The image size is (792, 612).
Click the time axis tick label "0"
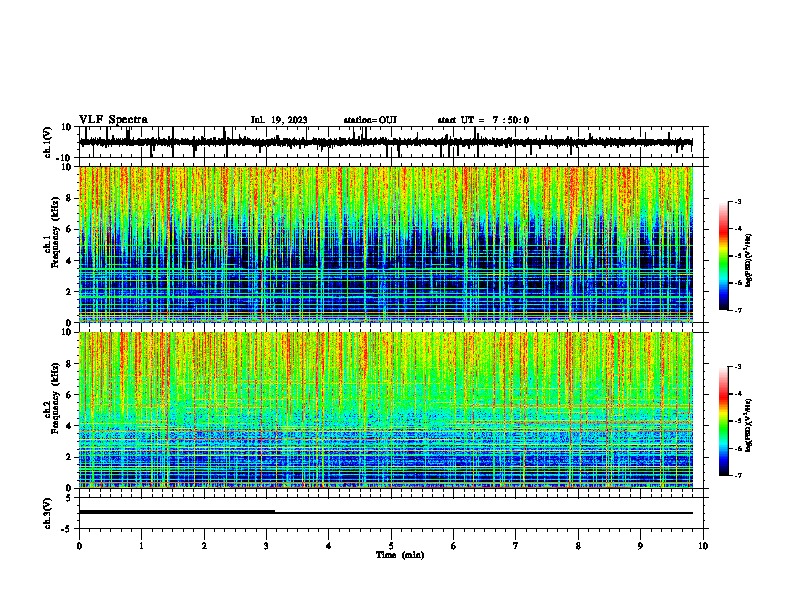[79, 546]
